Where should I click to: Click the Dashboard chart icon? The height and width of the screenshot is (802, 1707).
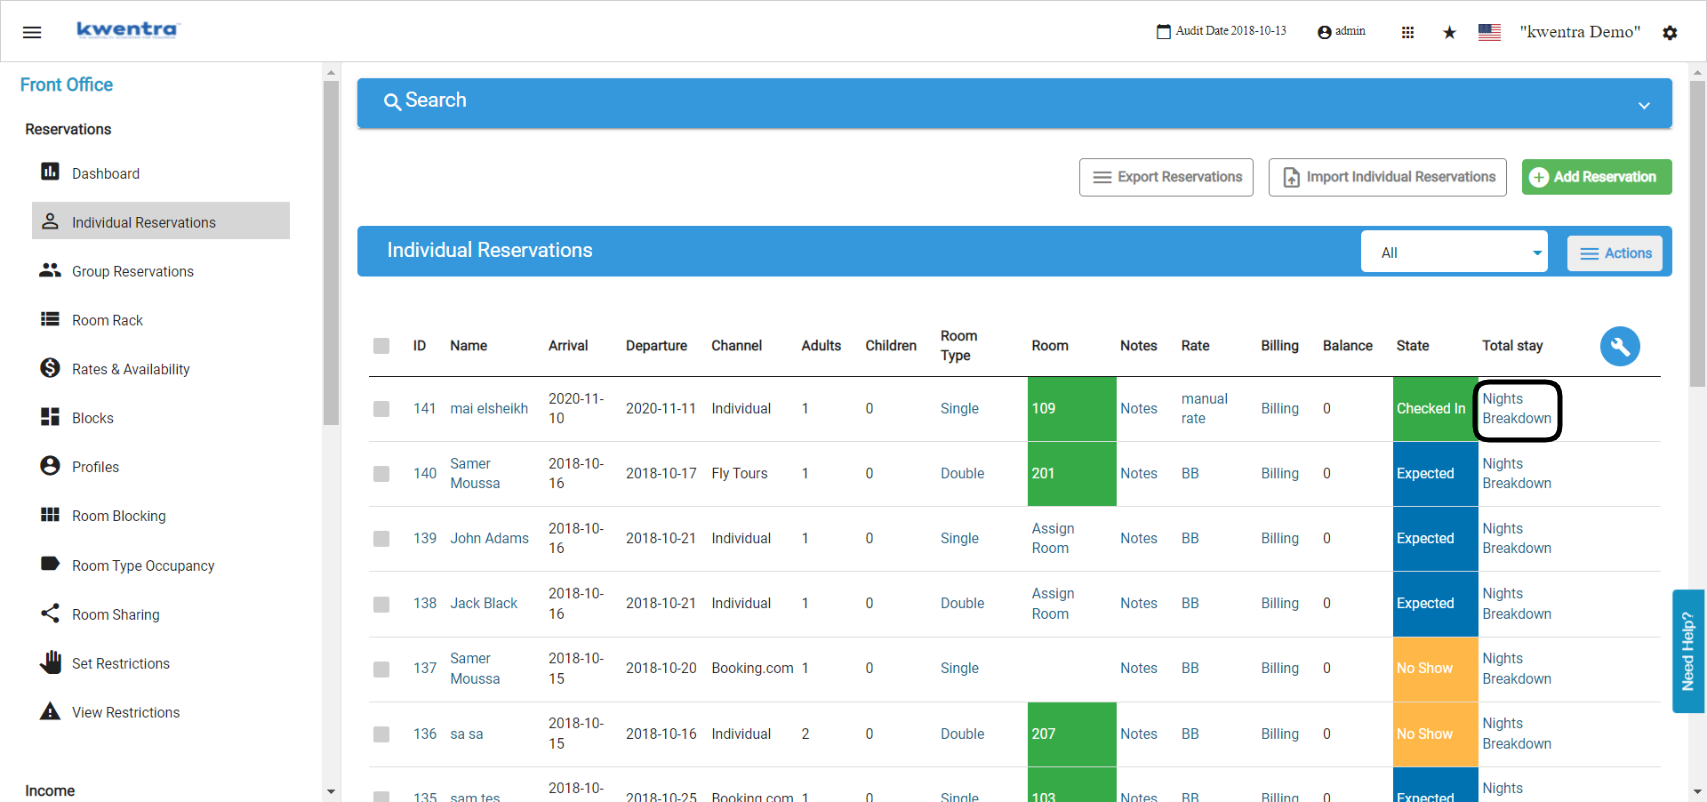tap(50, 172)
